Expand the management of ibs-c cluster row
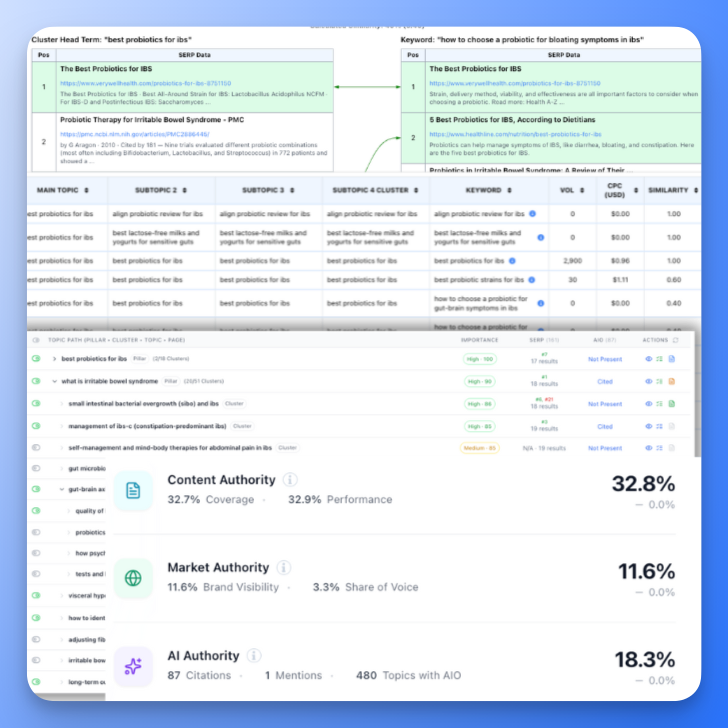Image resolution: width=728 pixels, height=728 pixels. 61,426
